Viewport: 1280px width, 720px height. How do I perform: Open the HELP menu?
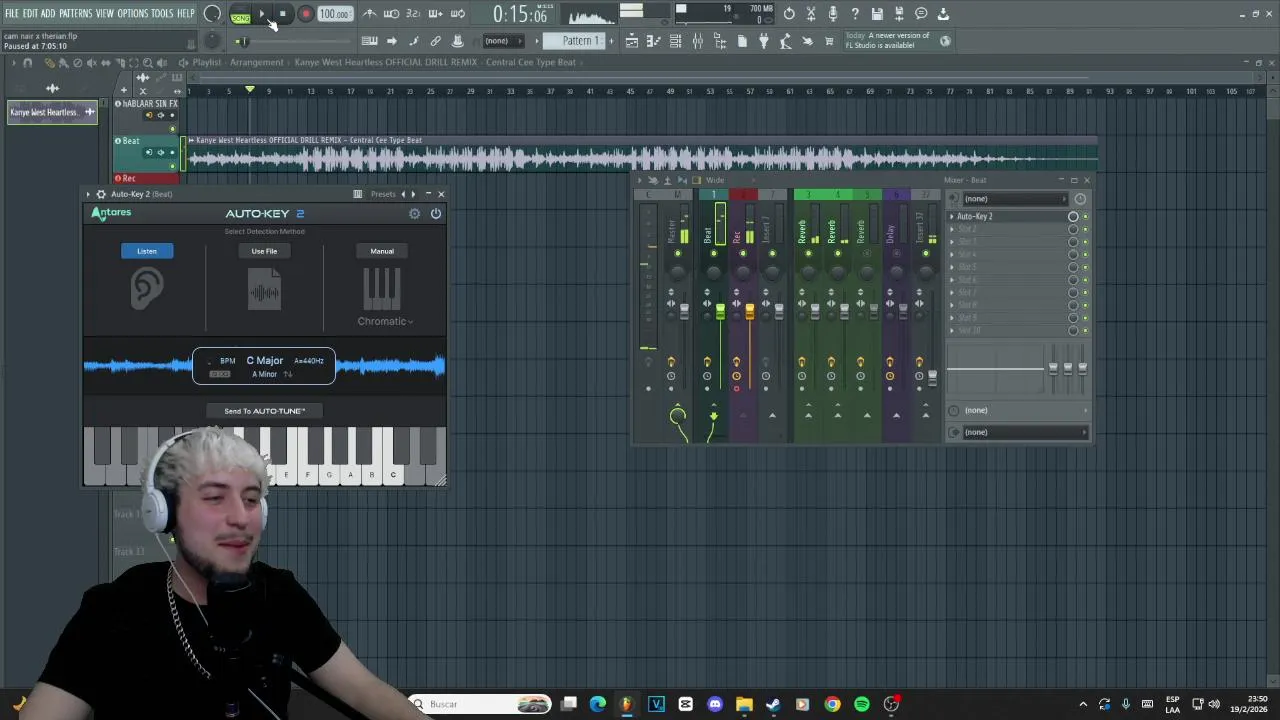[186, 13]
